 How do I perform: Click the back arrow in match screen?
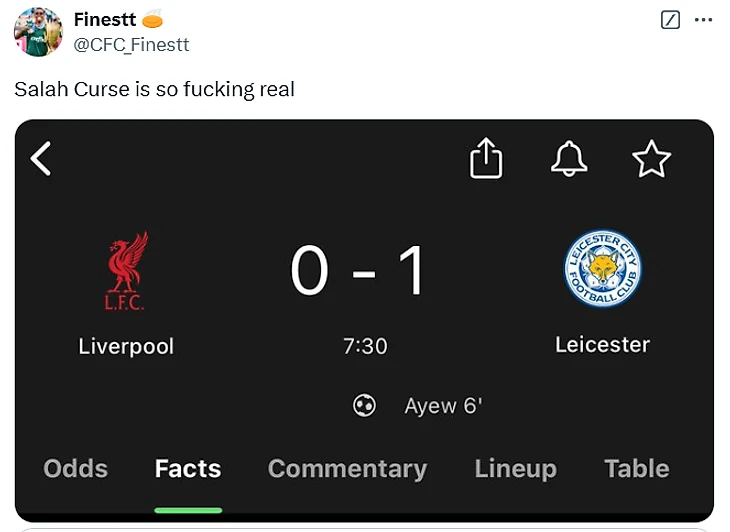pos(41,158)
